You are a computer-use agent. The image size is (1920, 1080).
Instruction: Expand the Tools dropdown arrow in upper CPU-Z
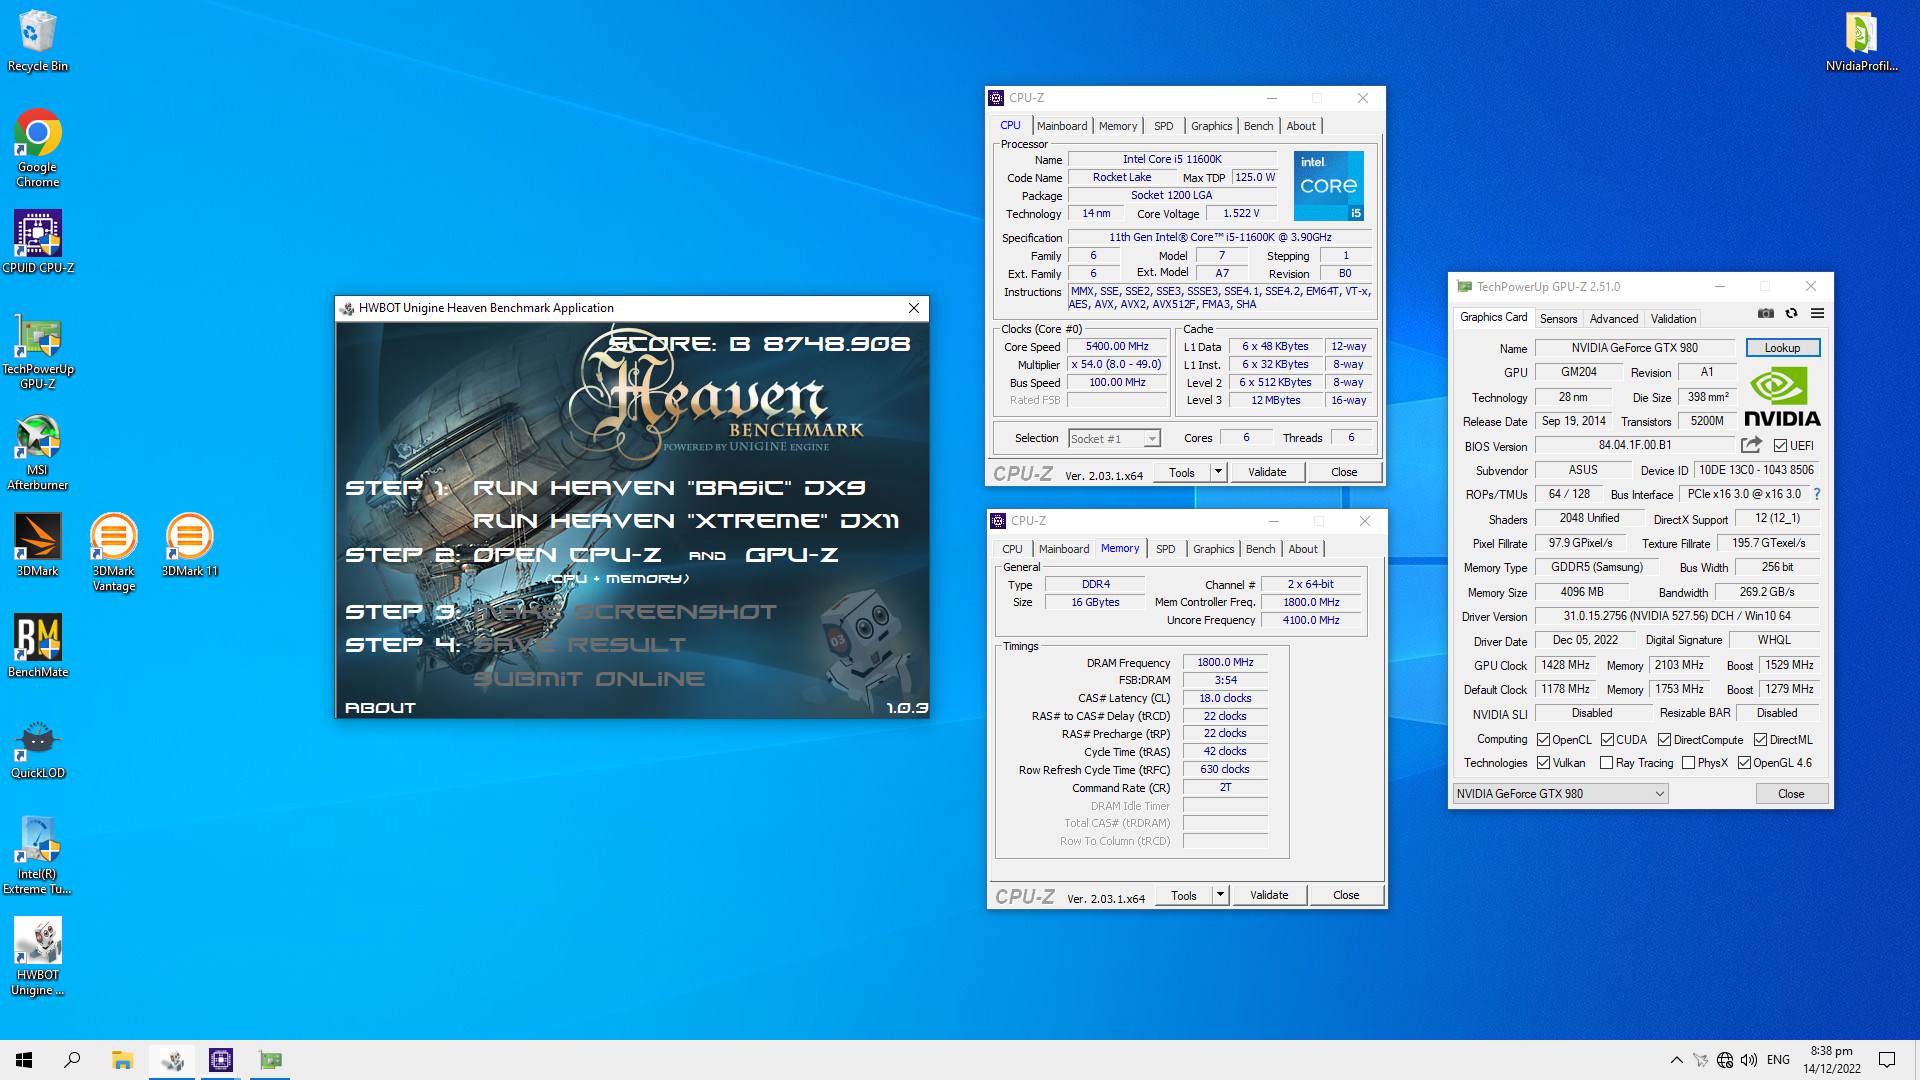[1218, 472]
